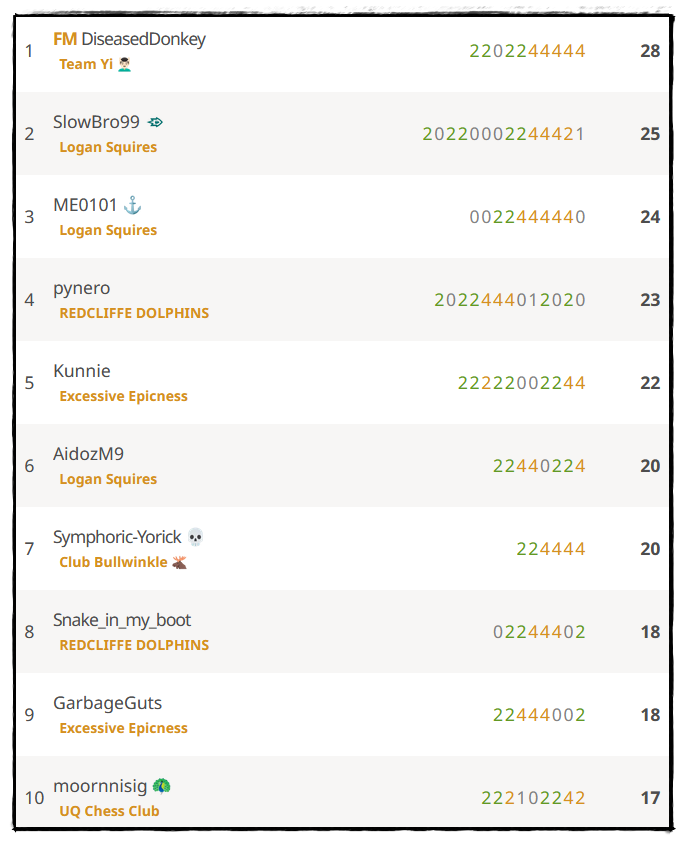Select the AidozM9 player name
The image size is (686, 843).
(x=88, y=454)
